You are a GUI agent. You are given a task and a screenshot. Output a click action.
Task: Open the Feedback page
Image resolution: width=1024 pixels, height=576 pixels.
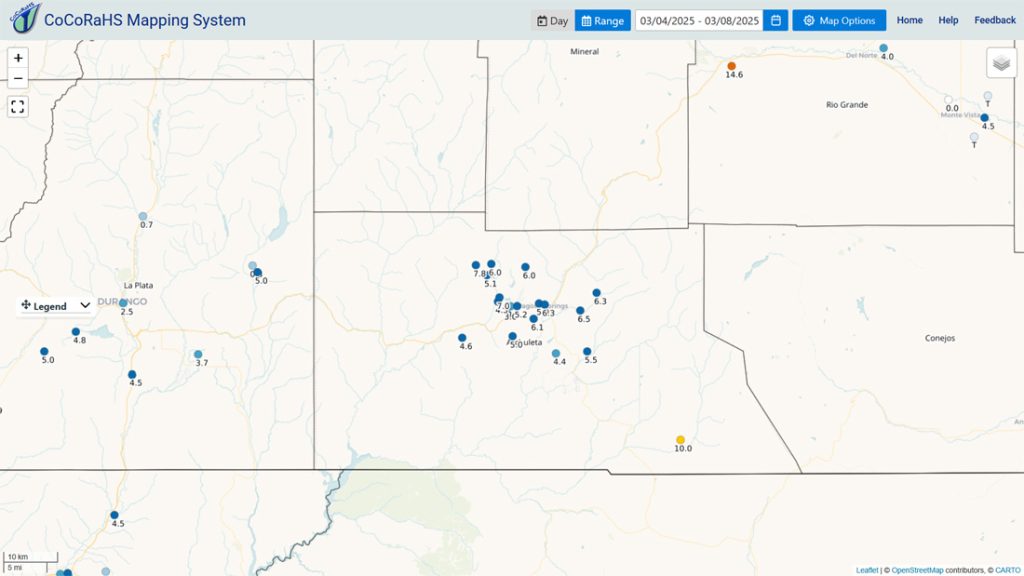click(995, 20)
